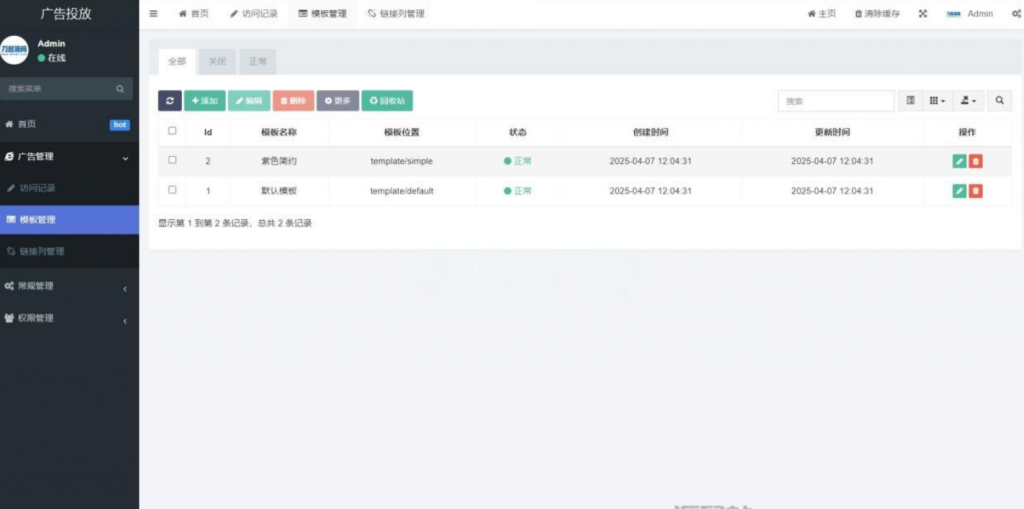
Task: Click the 紫色简约 template name cell
Action: coord(279,161)
